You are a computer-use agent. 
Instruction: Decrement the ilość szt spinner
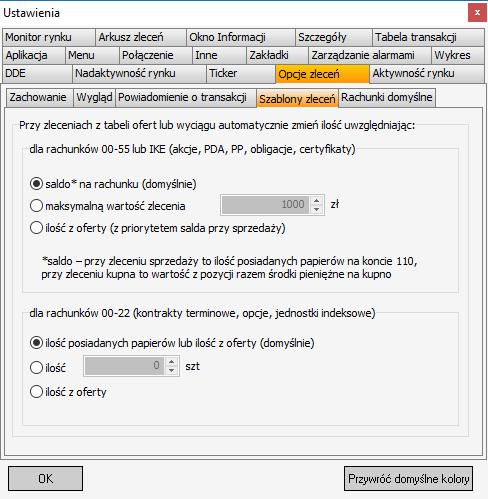(172, 370)
